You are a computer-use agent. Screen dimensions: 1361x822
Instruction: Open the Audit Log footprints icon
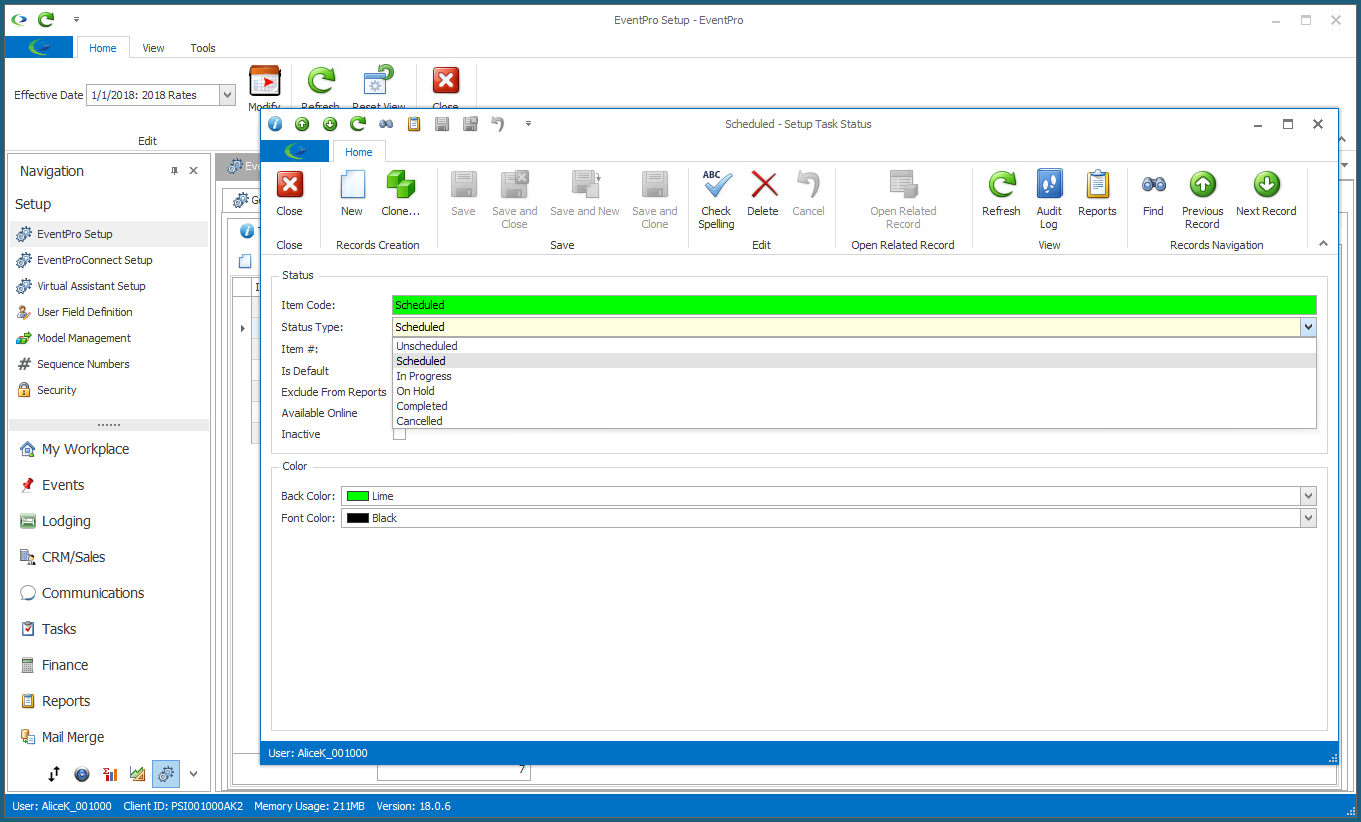pos(1049,185)
